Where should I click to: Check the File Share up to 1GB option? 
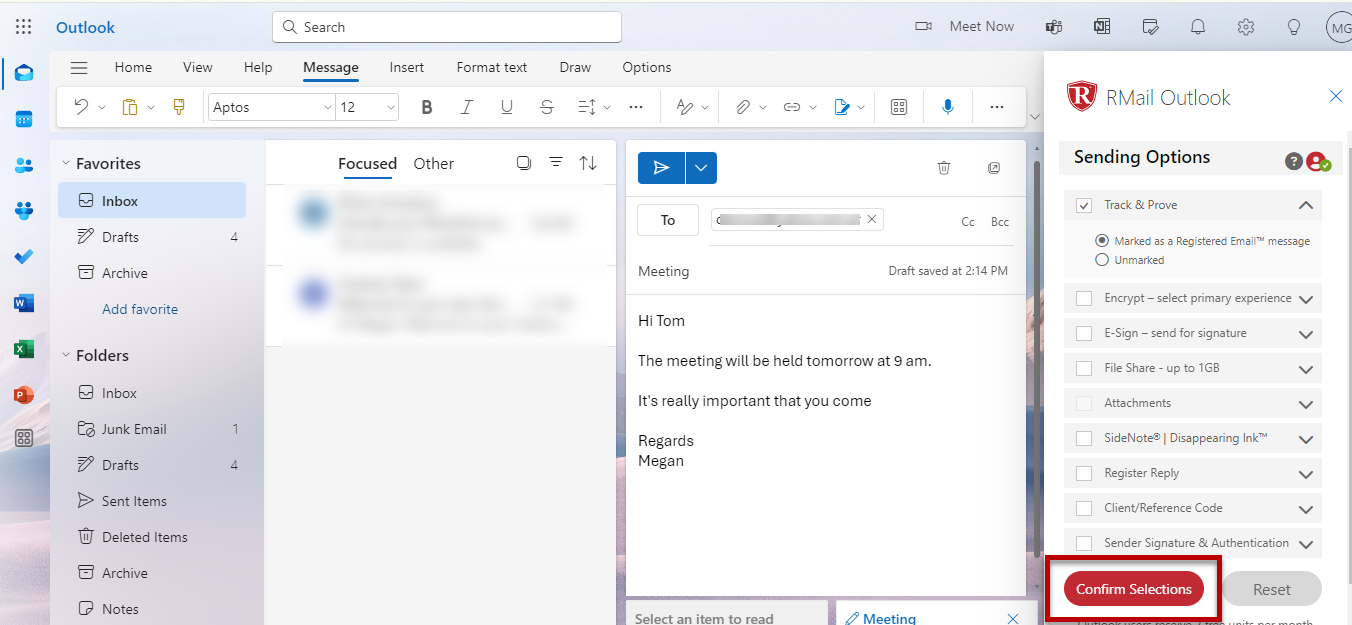(x=1084, y=368)
